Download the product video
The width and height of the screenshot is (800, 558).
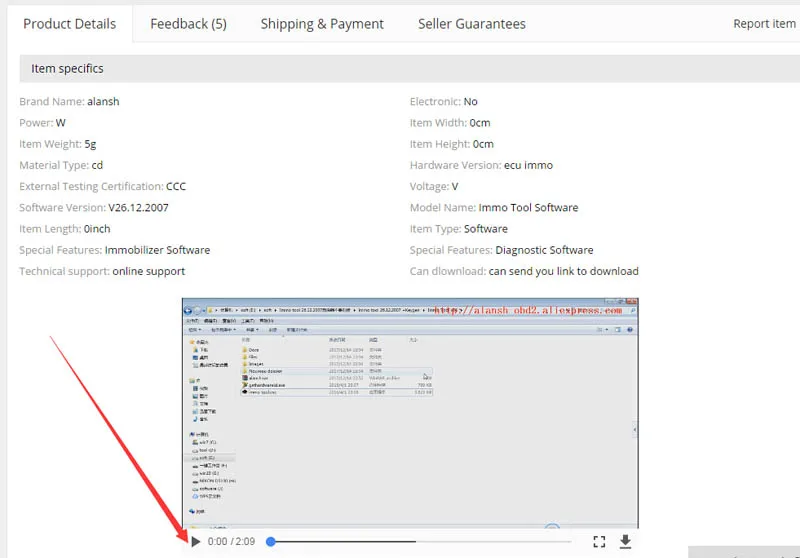click(x=626, y=542)
